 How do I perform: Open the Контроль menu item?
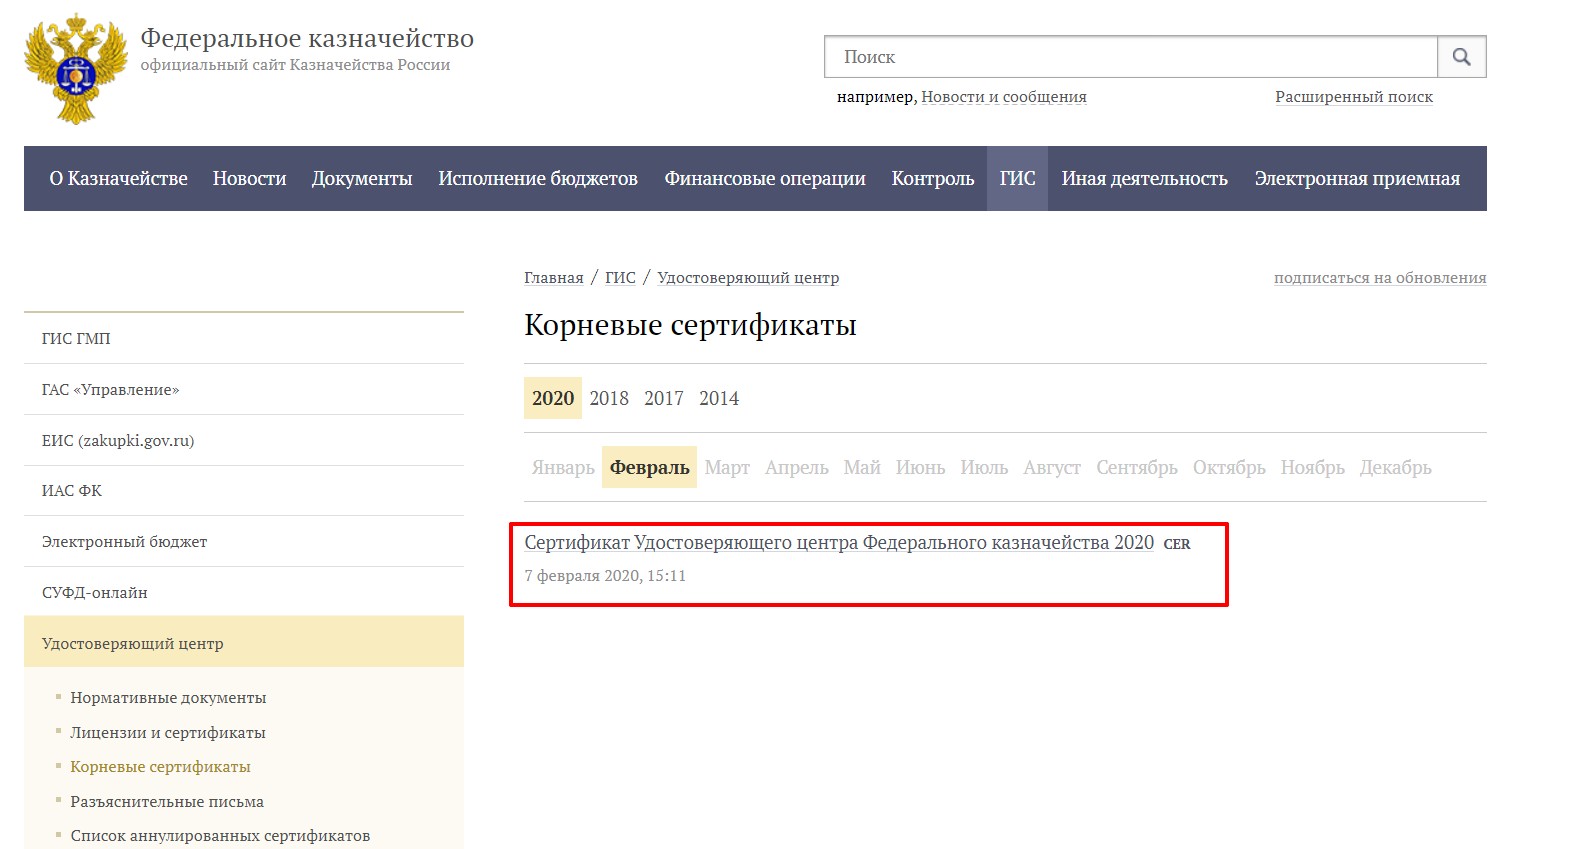click(933, 178)
